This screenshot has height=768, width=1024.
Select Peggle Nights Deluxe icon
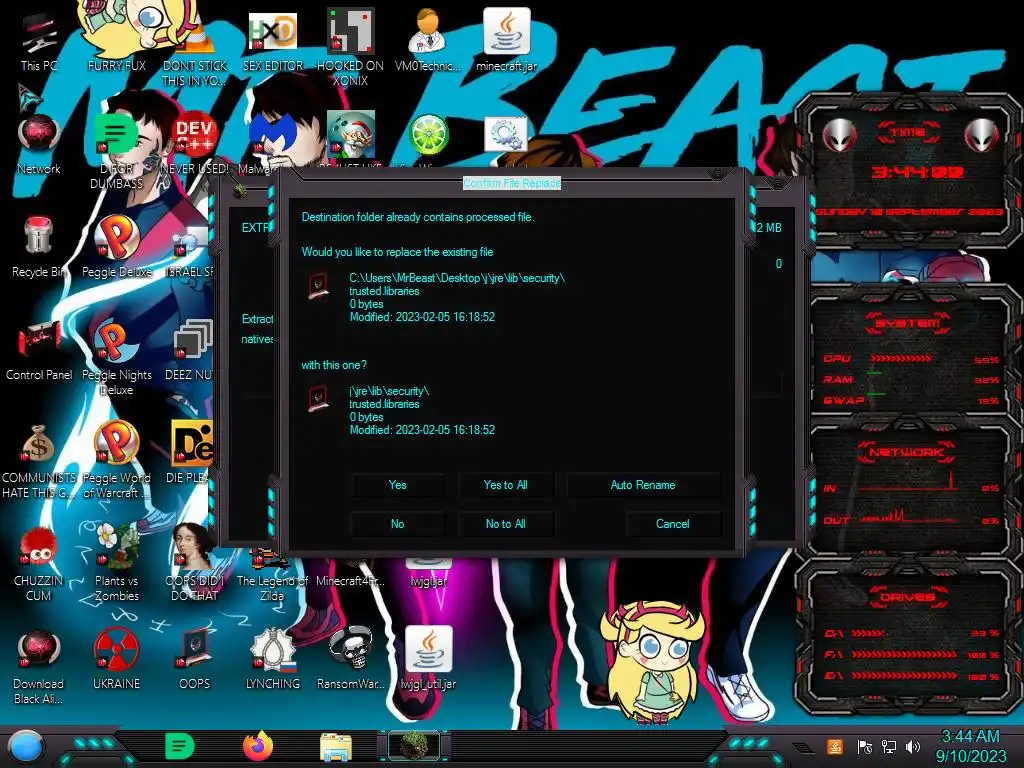[116, 358]
